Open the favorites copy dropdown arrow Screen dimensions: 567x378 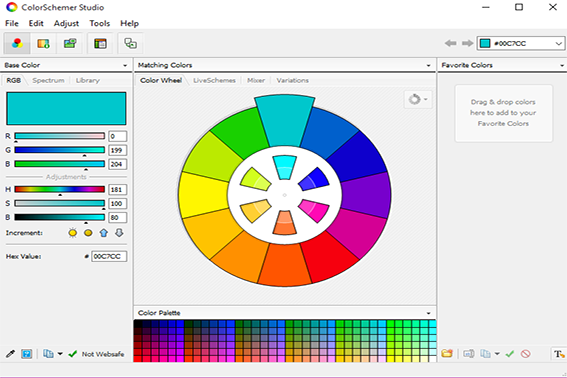(x=497, y=354)
